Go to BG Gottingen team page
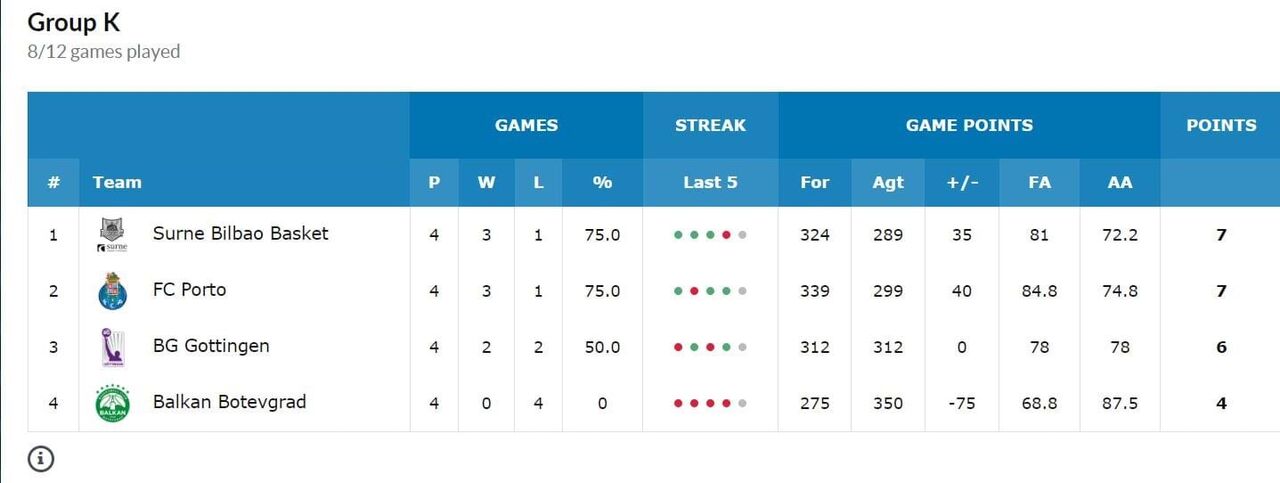 [x=211, y=346]
